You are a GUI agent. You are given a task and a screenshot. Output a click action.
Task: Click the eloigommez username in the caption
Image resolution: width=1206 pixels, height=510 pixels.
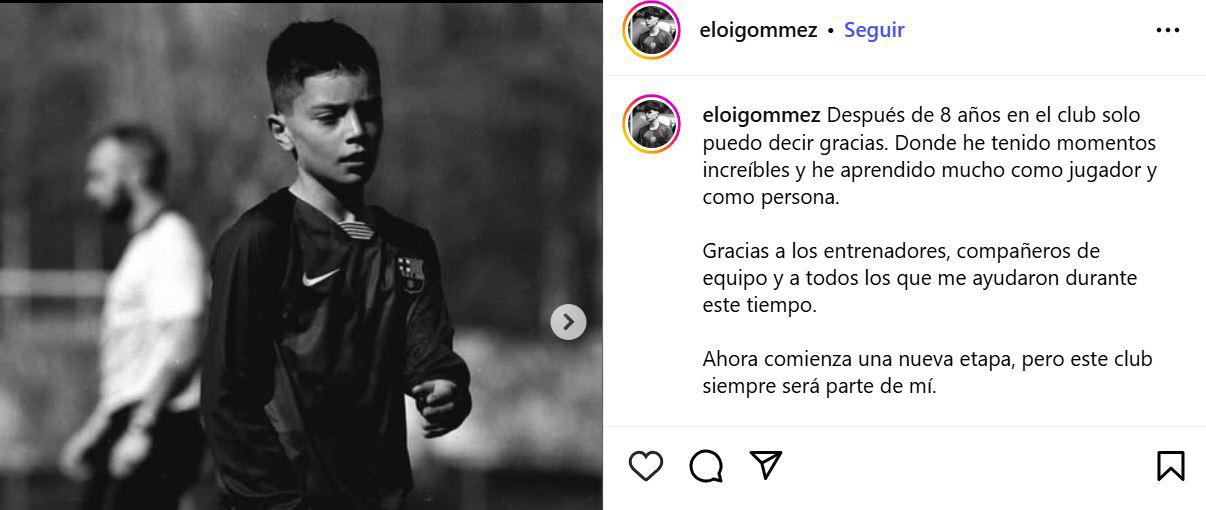[x=762, y=115]
